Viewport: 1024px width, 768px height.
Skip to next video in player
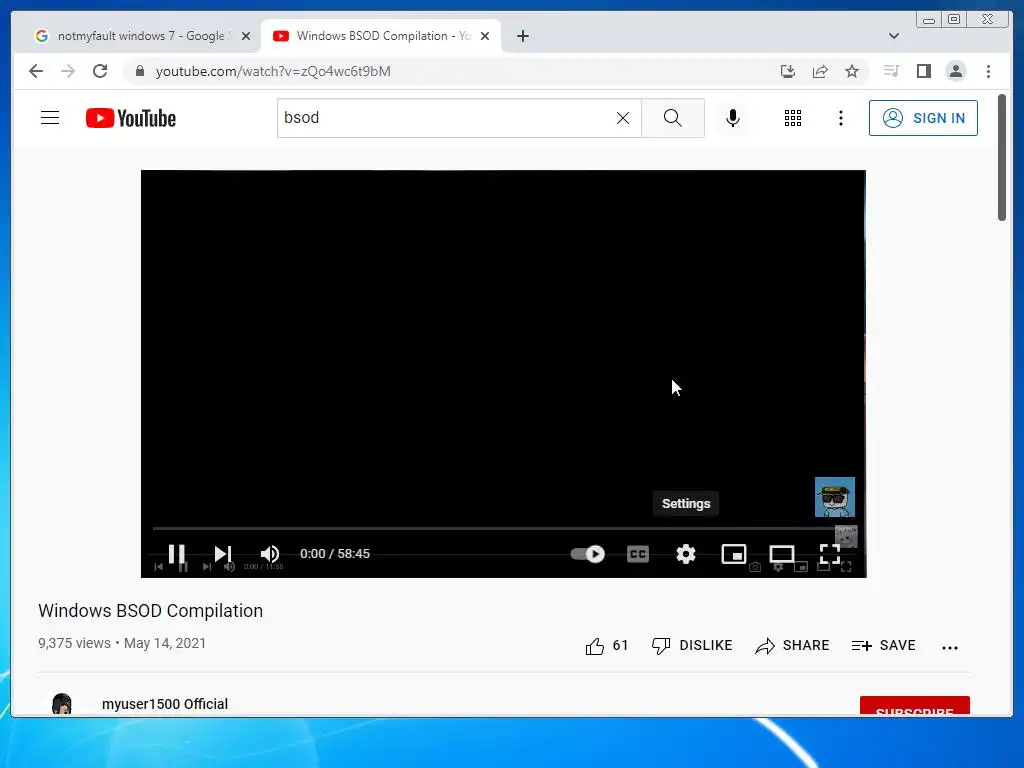coord(223,554)
